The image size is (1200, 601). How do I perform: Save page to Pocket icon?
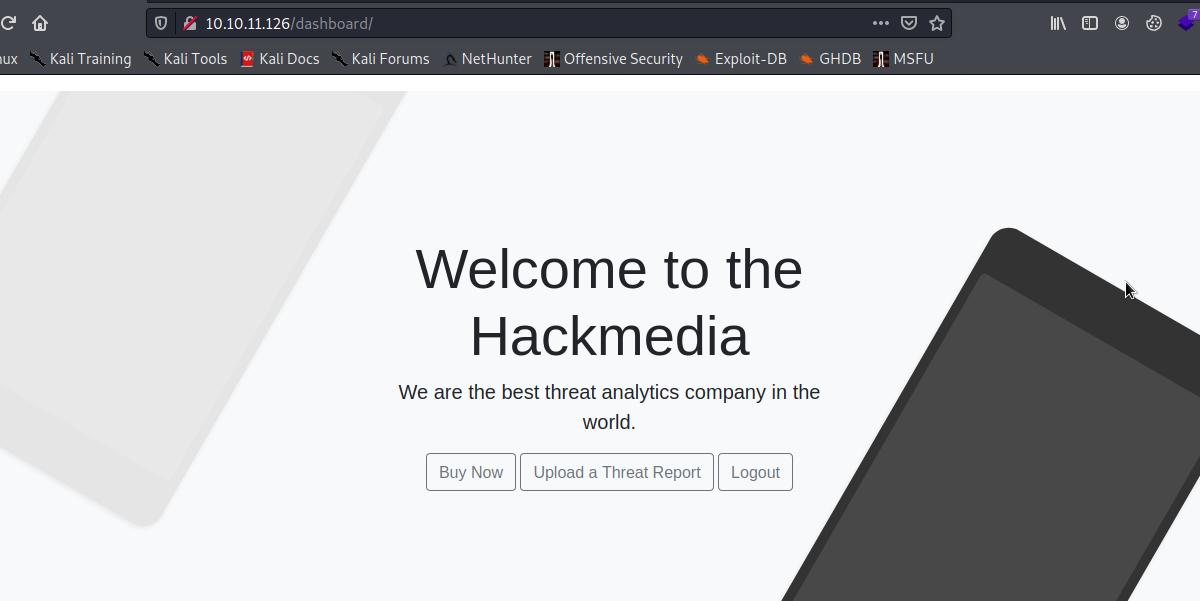click(x=909, y=23)
